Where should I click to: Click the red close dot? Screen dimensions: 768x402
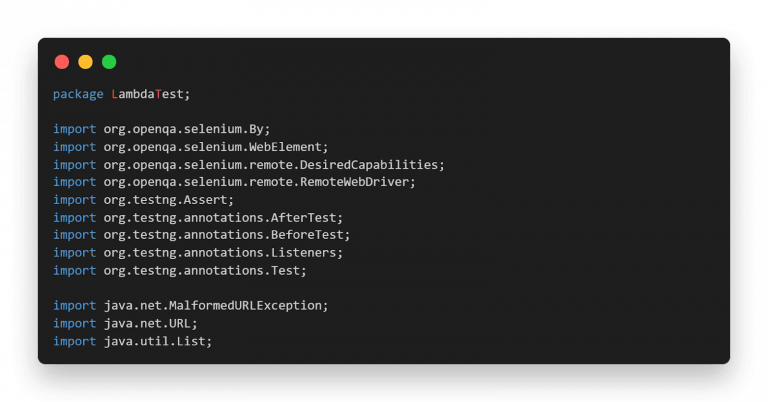[62, 62]
